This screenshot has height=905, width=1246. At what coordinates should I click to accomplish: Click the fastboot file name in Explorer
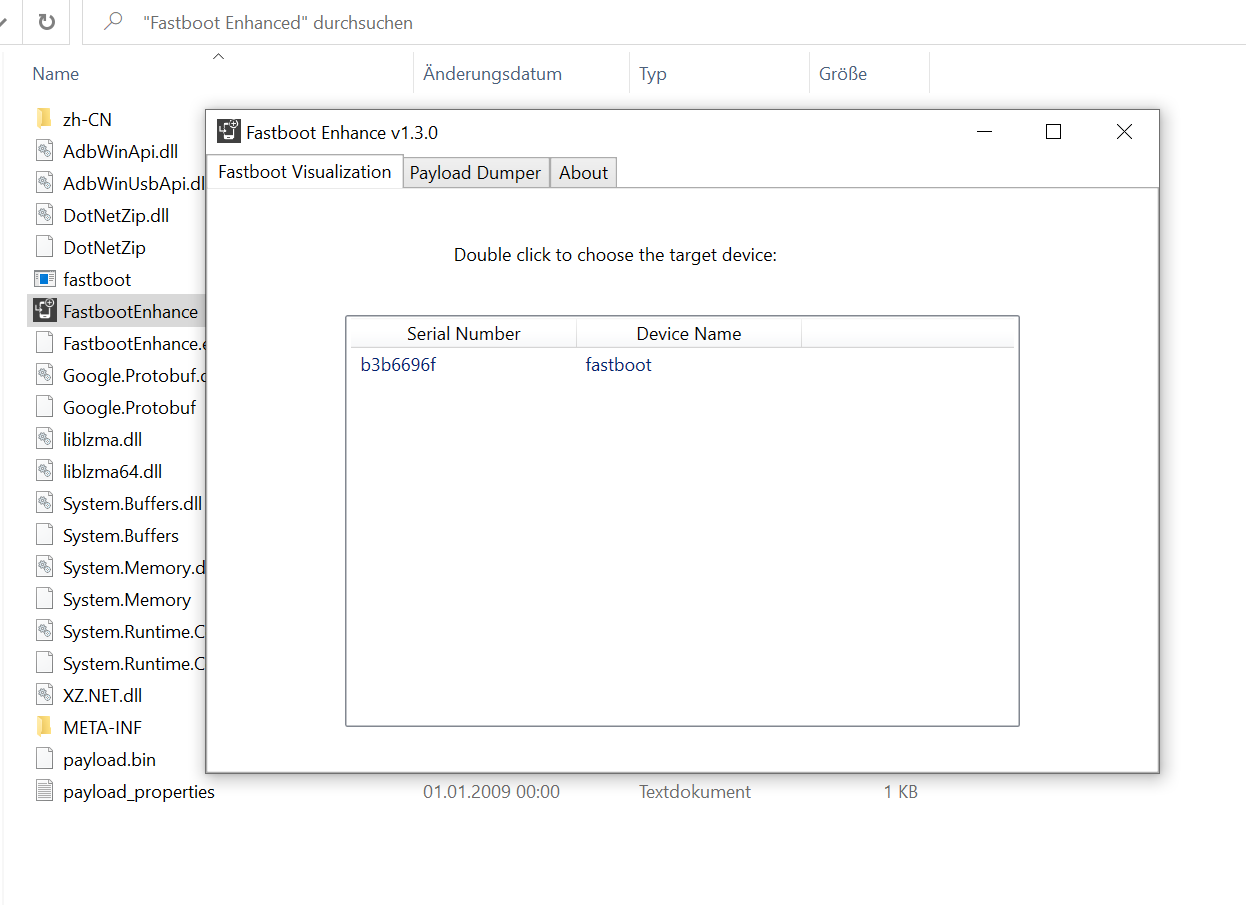click(x=97, y=280)
